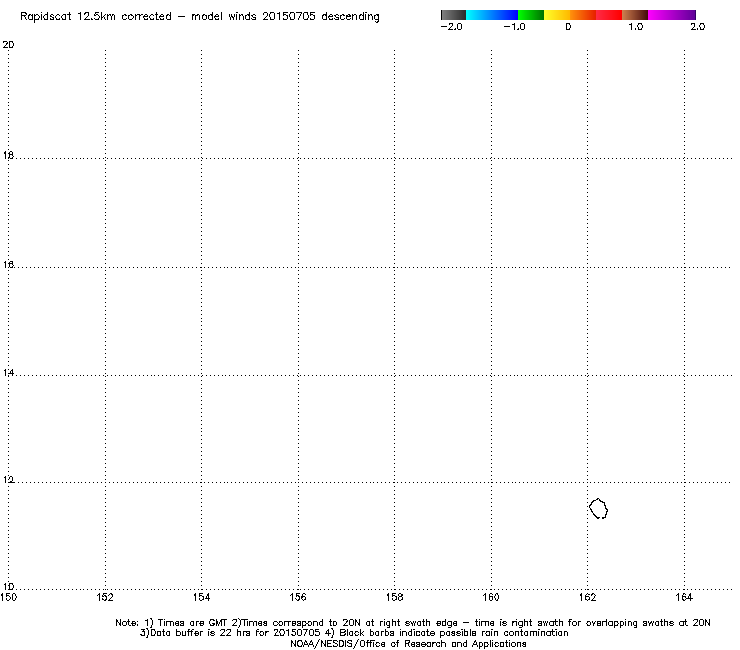Click the longitude label "156"
The height and width of the screenshot is (650, 740).
click(298, 597)
